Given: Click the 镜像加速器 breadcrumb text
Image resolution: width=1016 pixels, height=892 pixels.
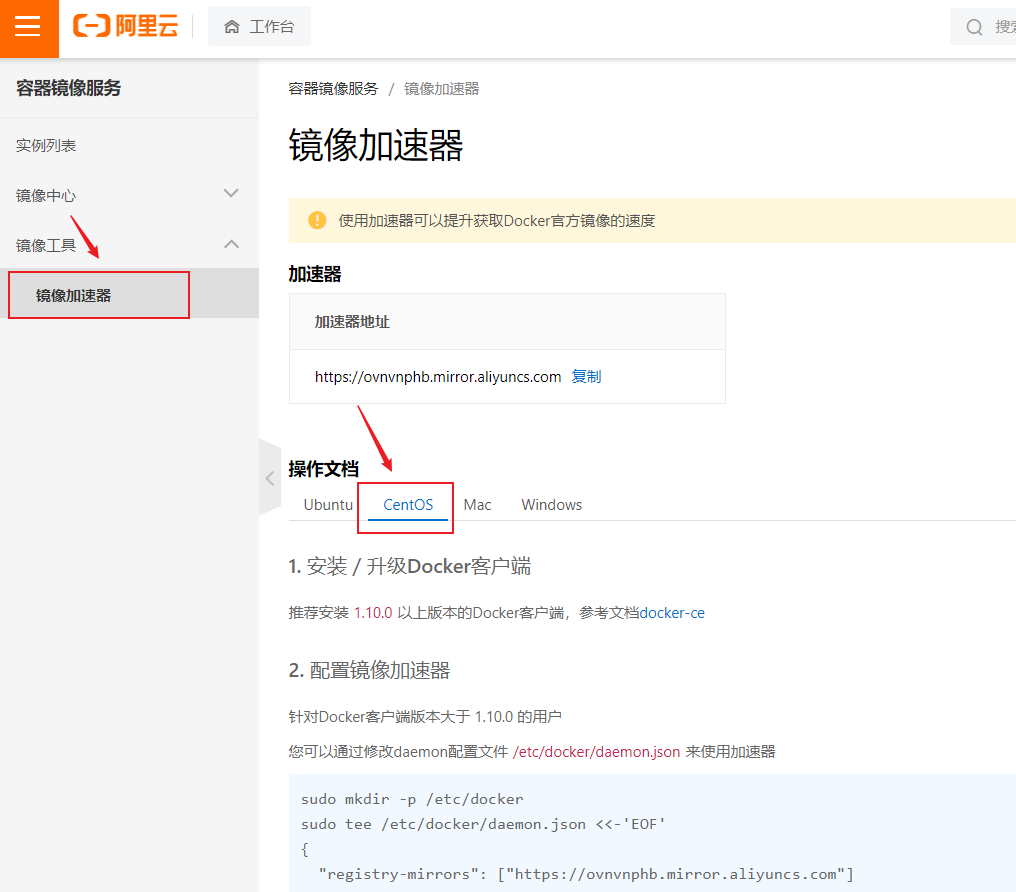Looking at the screenshot, I should coord(441,89).
